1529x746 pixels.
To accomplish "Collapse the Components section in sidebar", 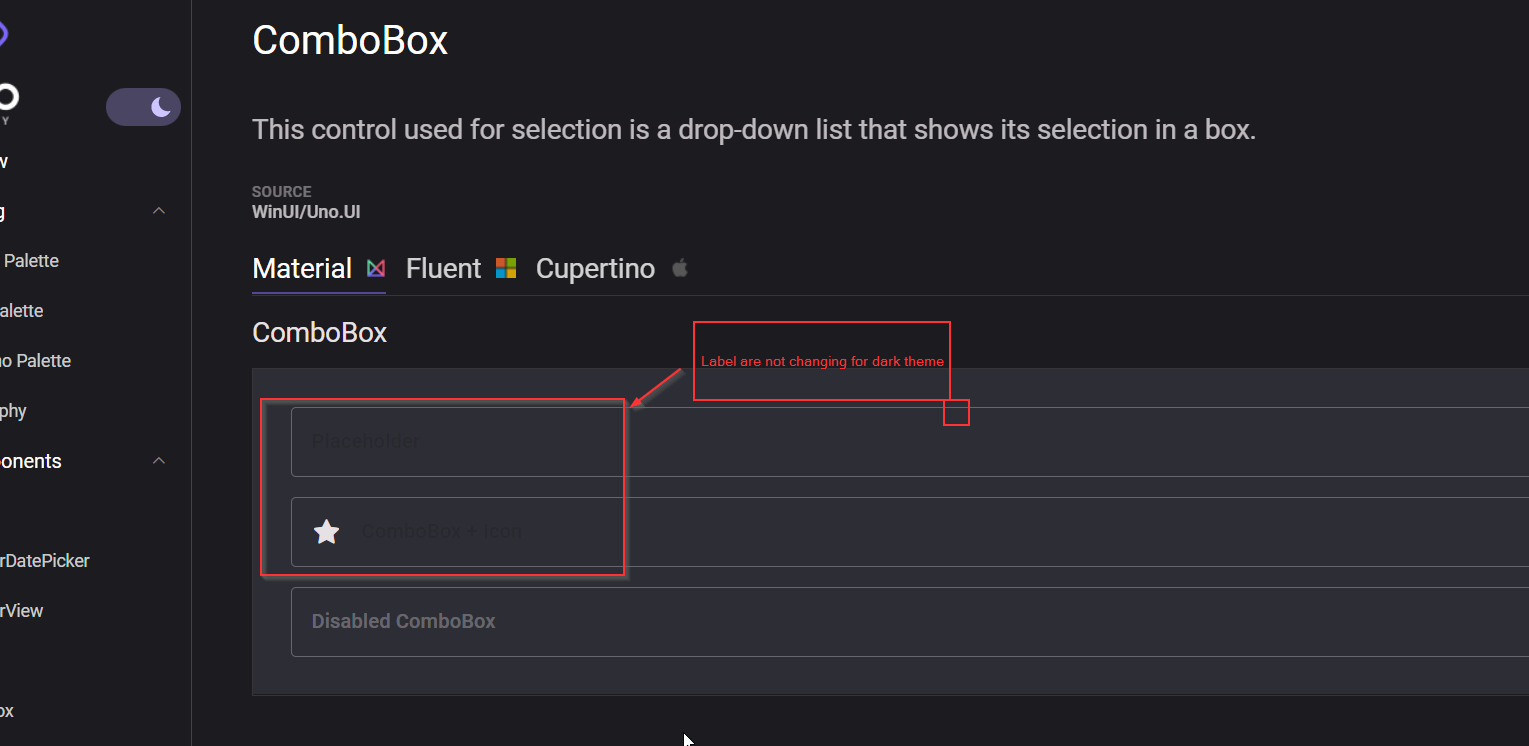I will tap(158, 461).
